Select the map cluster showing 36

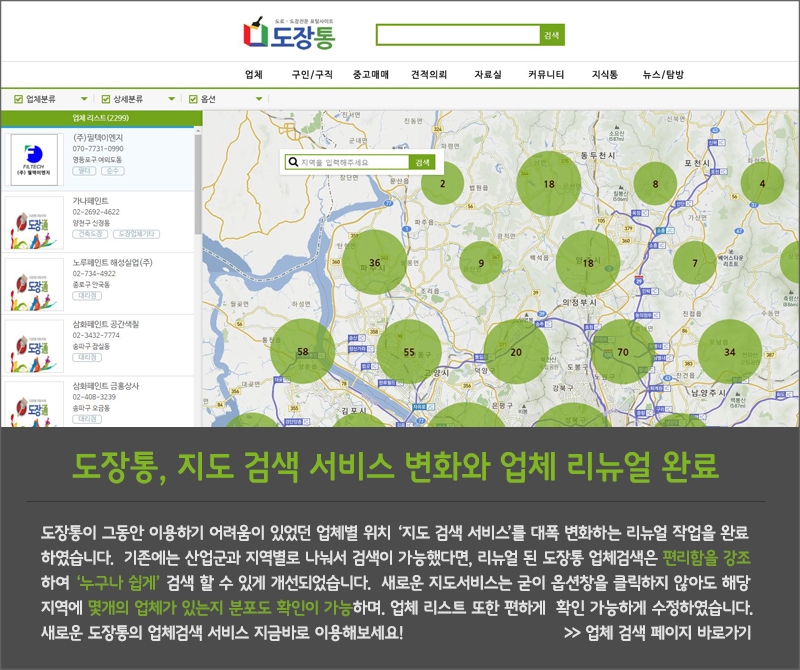(374, 262)
